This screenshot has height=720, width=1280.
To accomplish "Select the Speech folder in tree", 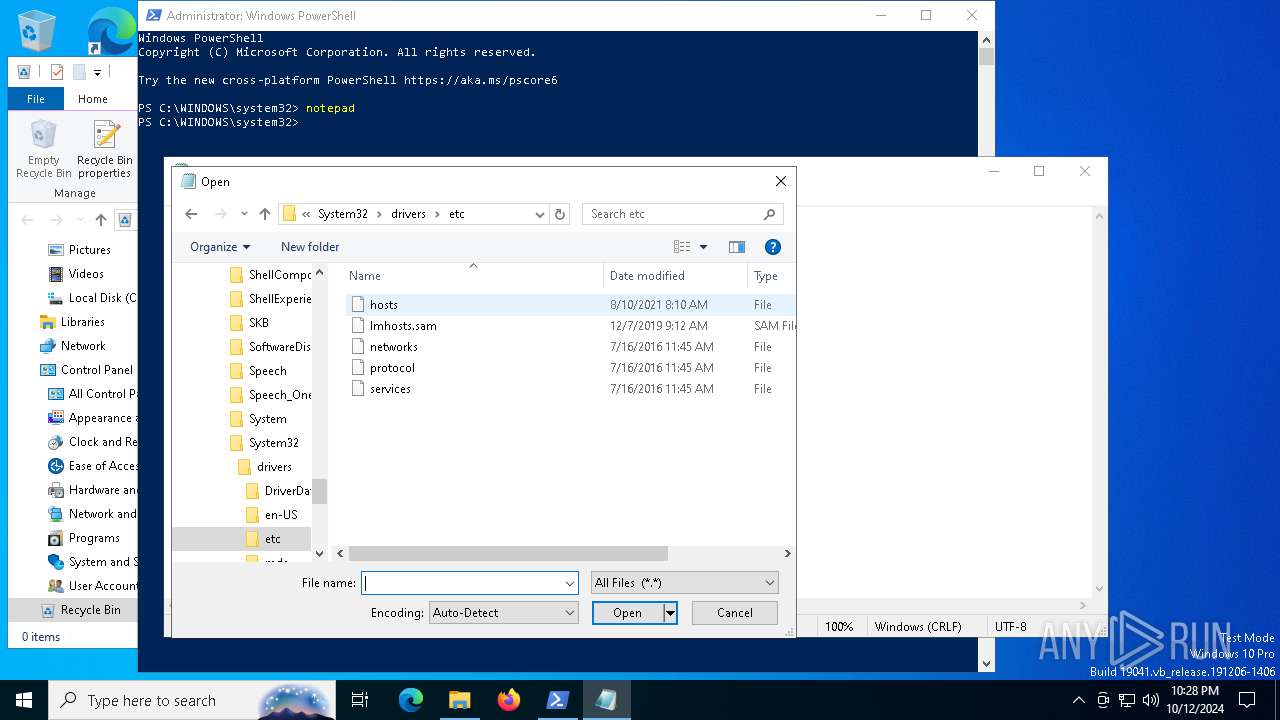I will [x=267, y=371].
